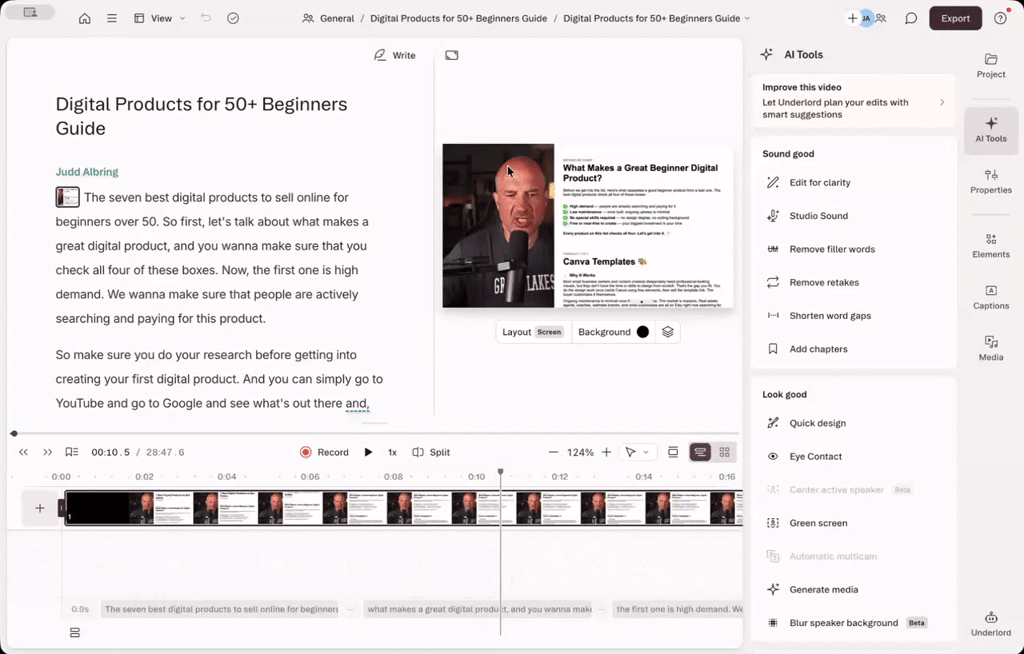This screenshot has width=1024, height=654.
Task: Open Quick design tool
Action: 817,423
